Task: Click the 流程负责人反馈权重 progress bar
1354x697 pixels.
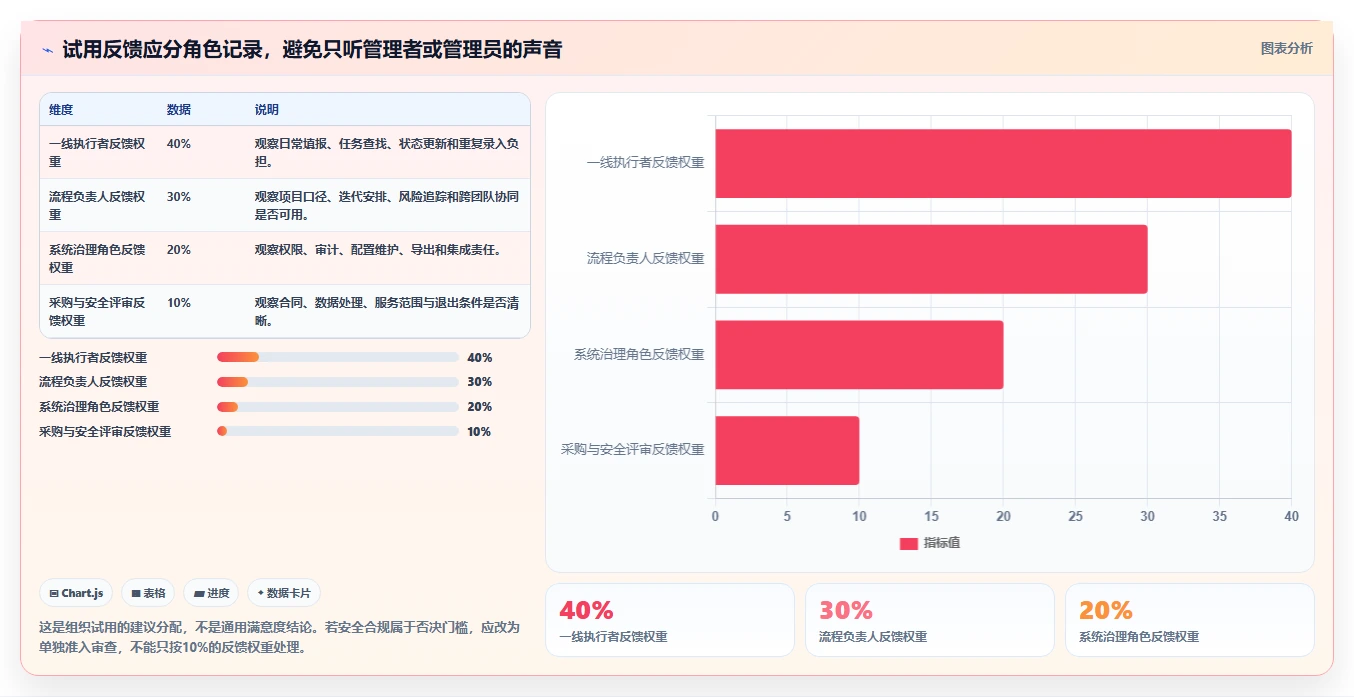Action: [x=338, y=382]
